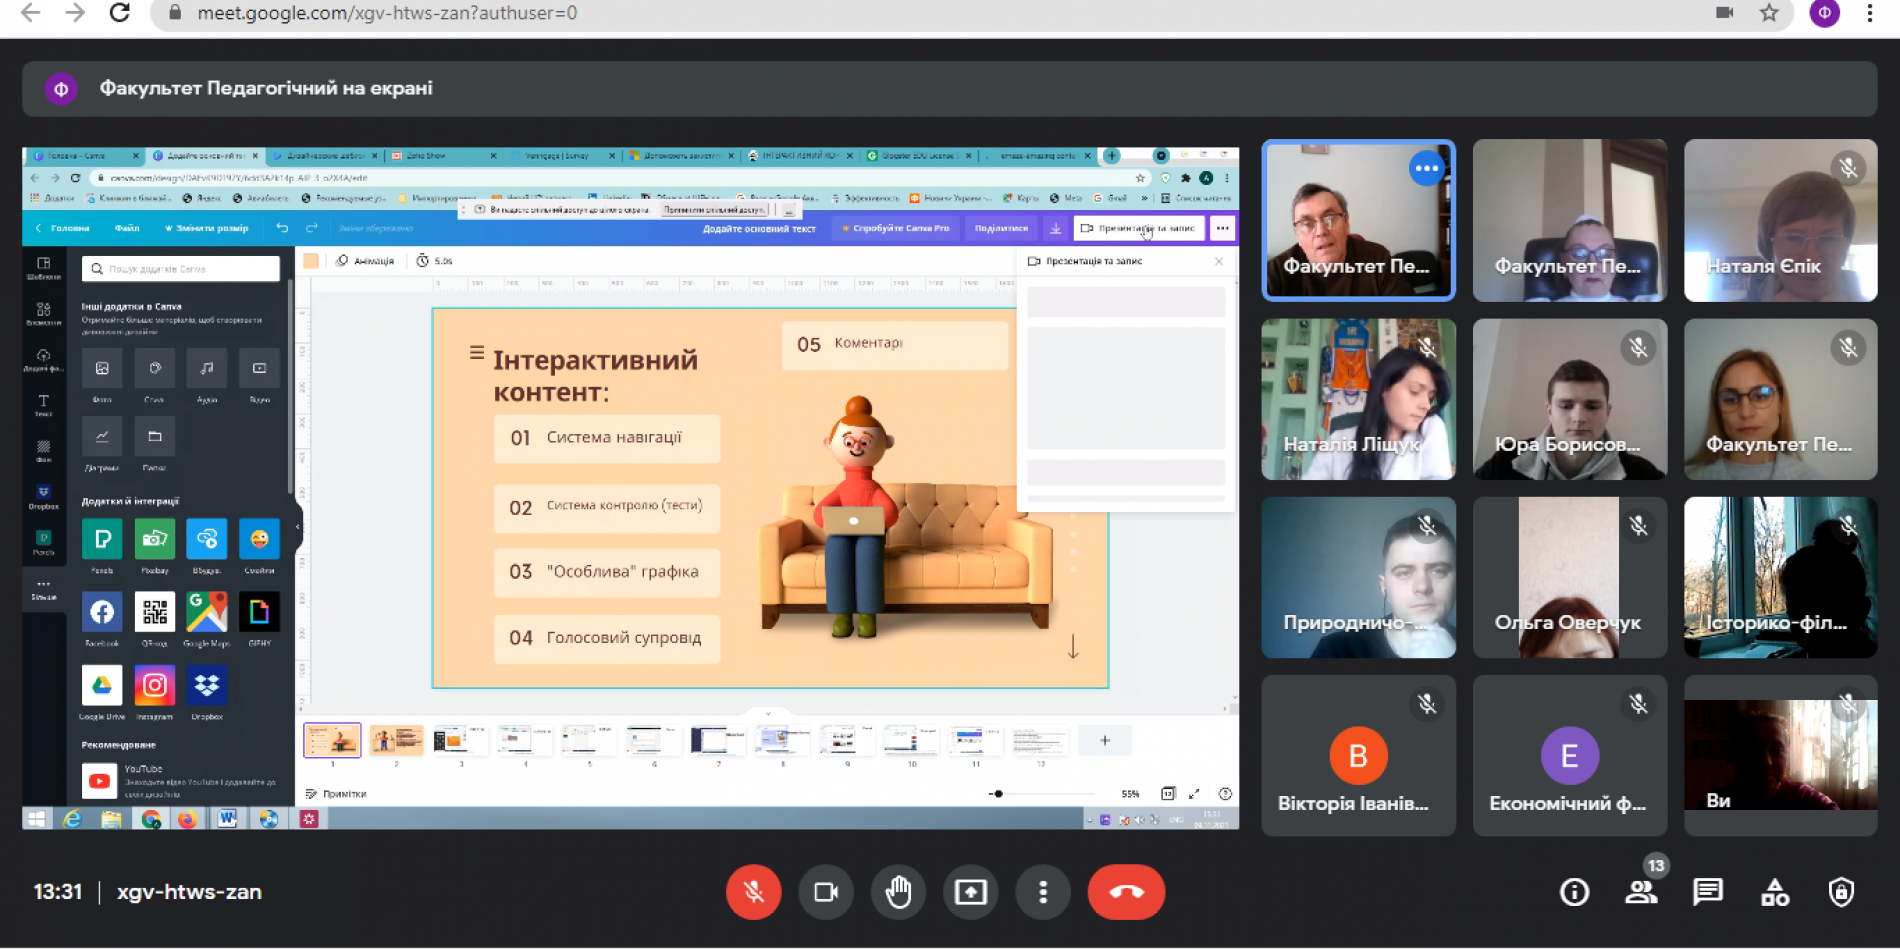Select slide 2 thumbnail in Canva filmstrip

coord(396,740)
